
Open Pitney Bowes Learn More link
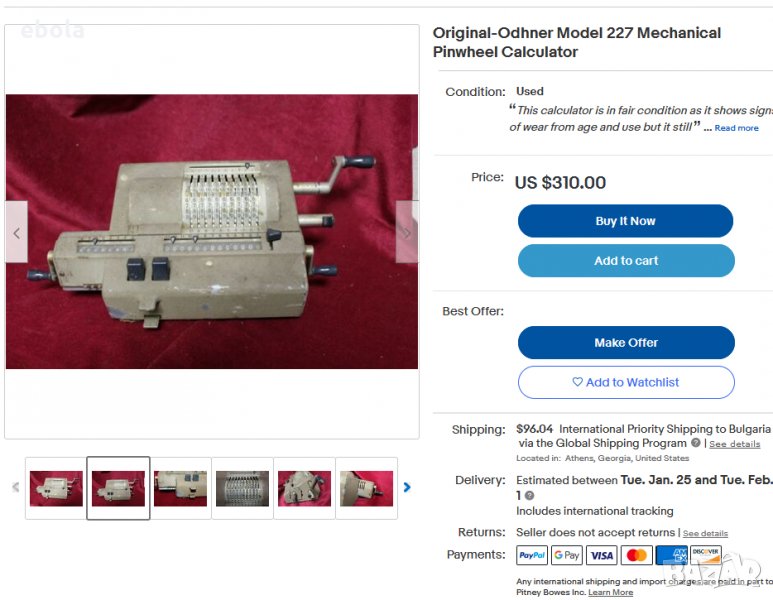click(x=610, y=592)
